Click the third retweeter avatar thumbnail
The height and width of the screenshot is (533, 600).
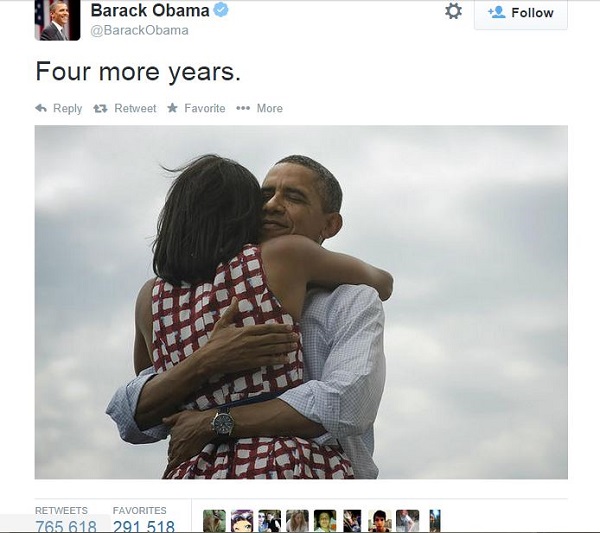click(x=269, y=521)
